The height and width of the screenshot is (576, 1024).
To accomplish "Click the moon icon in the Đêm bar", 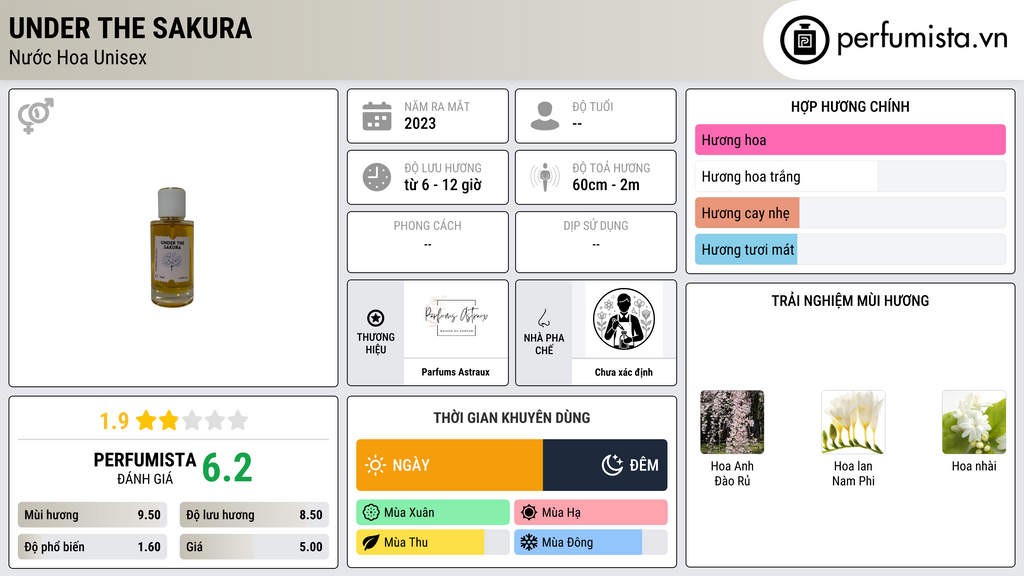I will click(612, 465).
